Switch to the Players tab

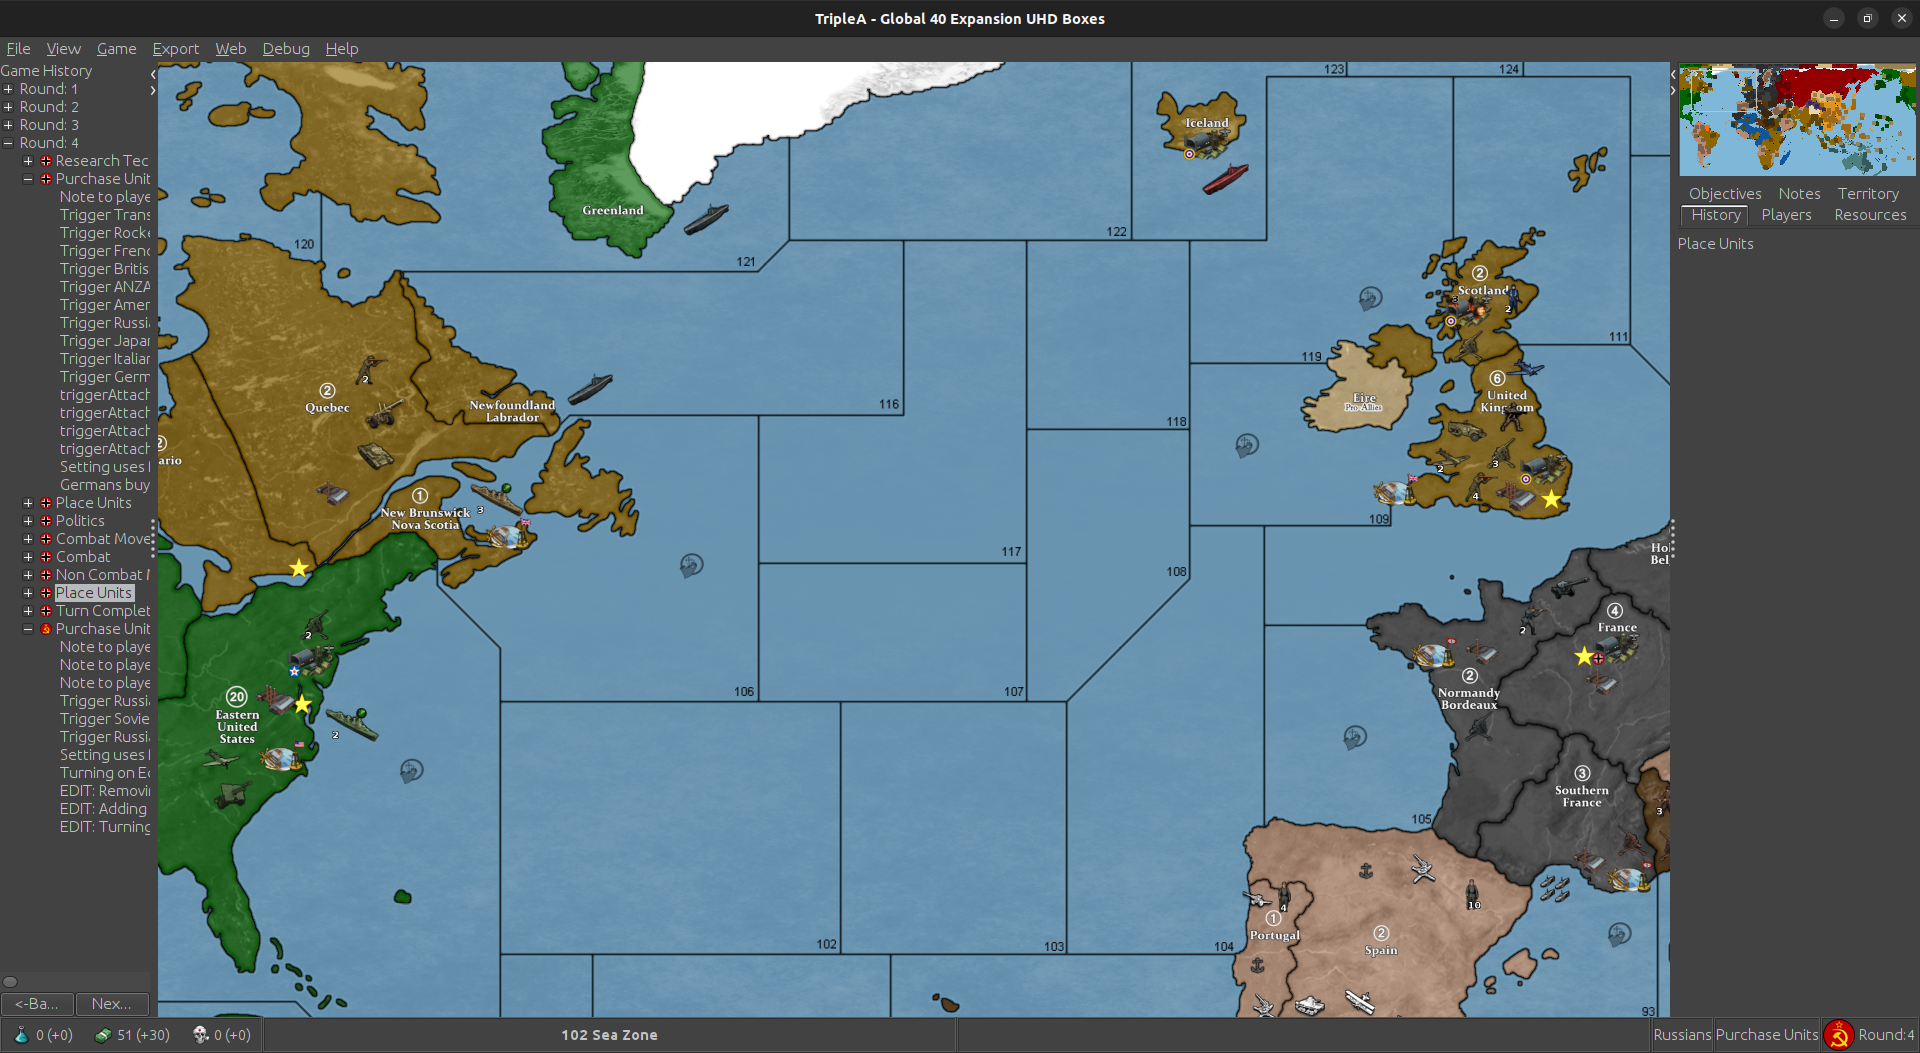(x=1786, y=215)
